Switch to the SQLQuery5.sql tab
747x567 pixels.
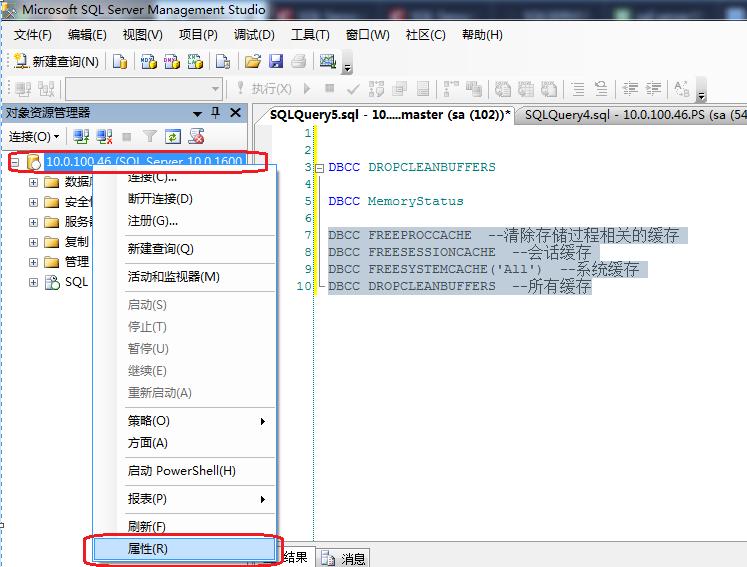coord(390,115)
